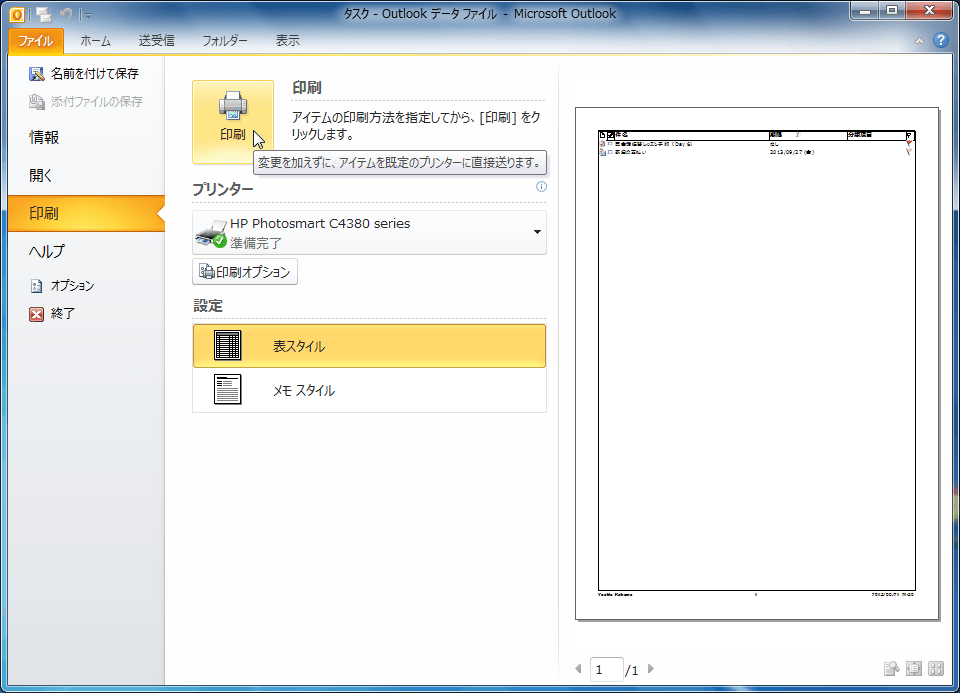Image resolution: width=960 pixels, height=693 pixels.
Task: Click the send/receive quick access icon
Action: coord(43,14)
